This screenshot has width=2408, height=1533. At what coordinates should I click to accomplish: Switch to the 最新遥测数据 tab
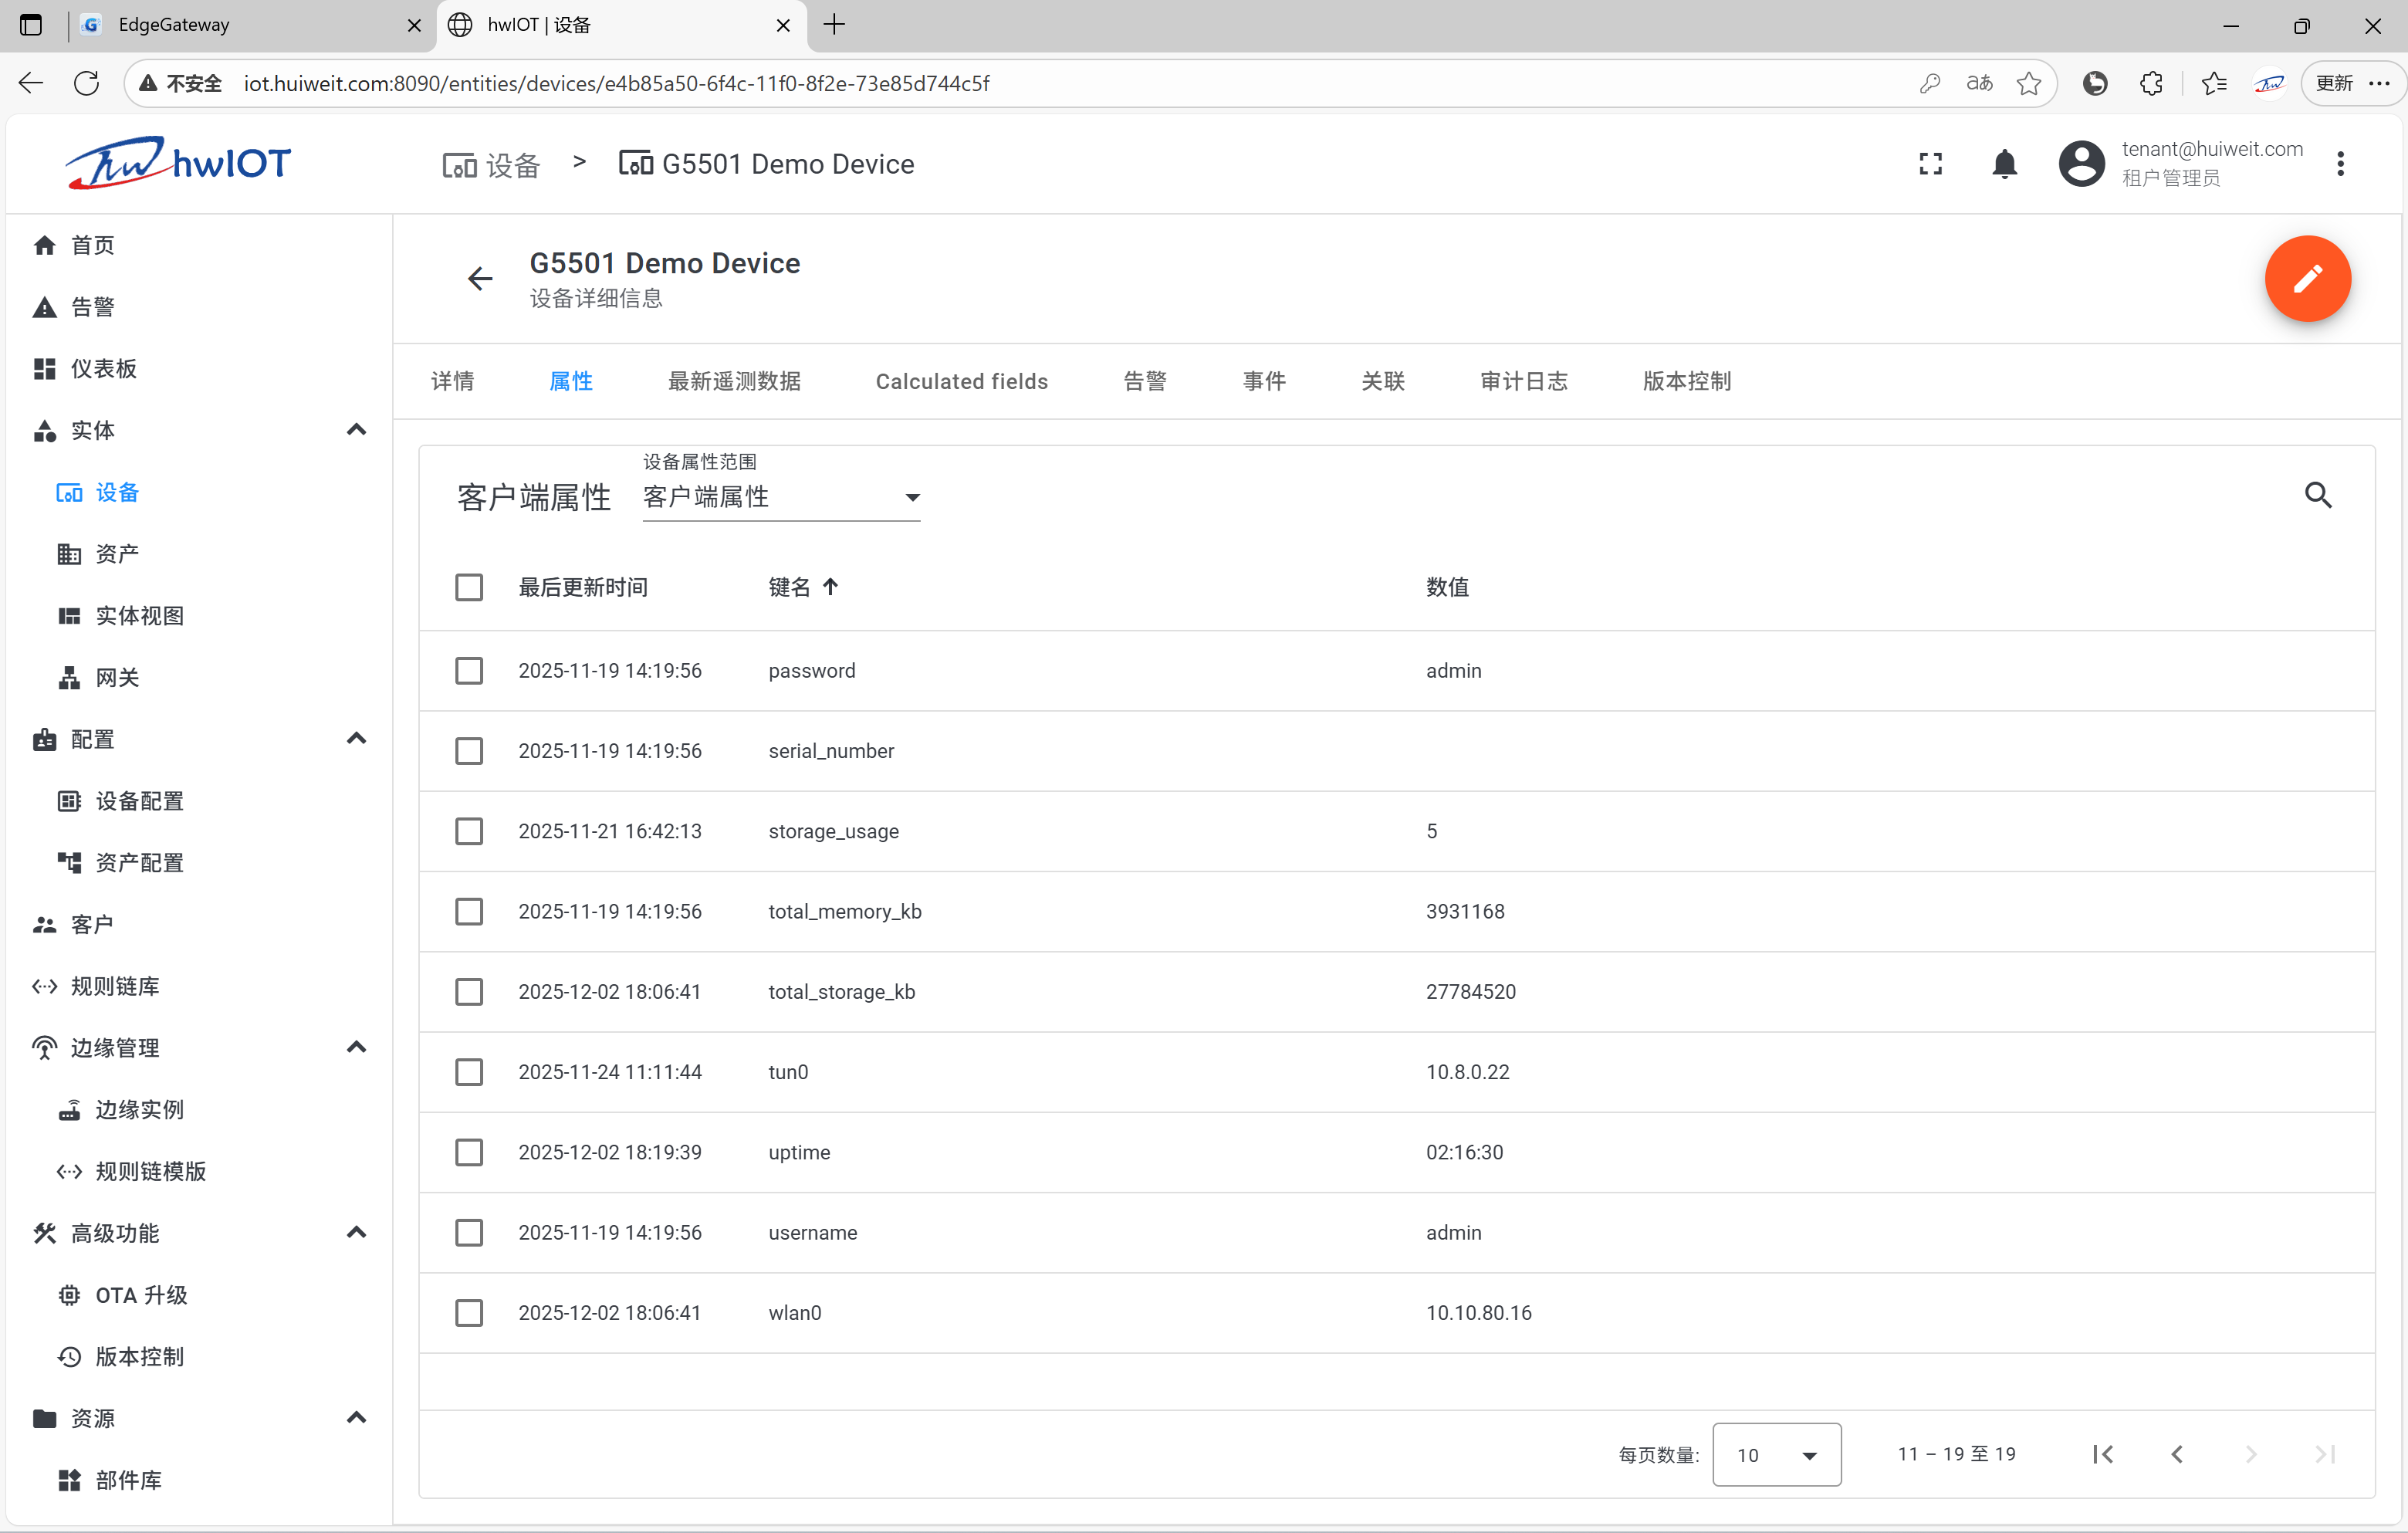(x=733, y=381)
